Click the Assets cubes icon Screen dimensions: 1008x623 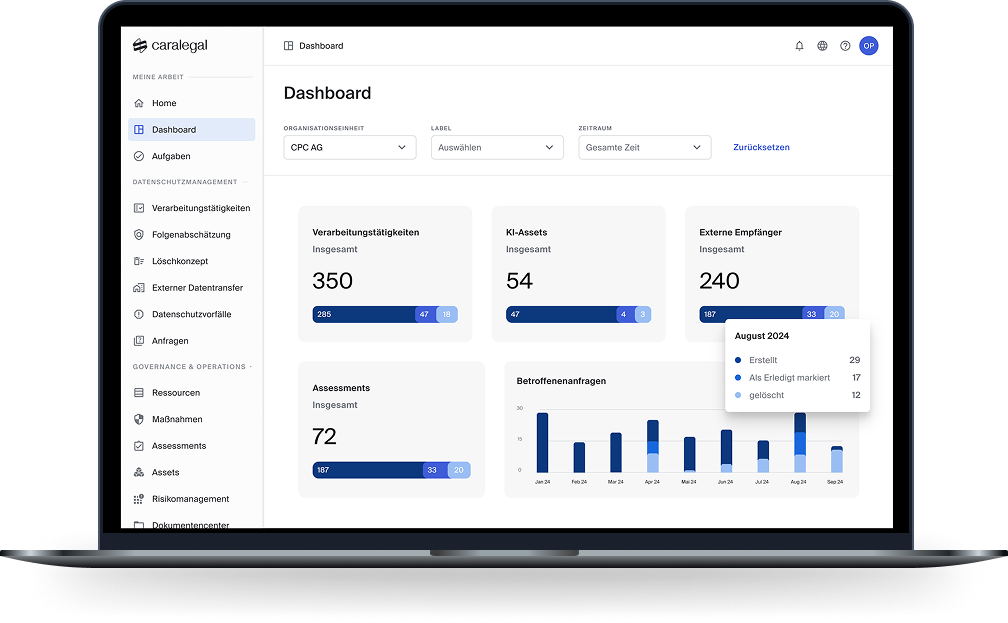139,473
